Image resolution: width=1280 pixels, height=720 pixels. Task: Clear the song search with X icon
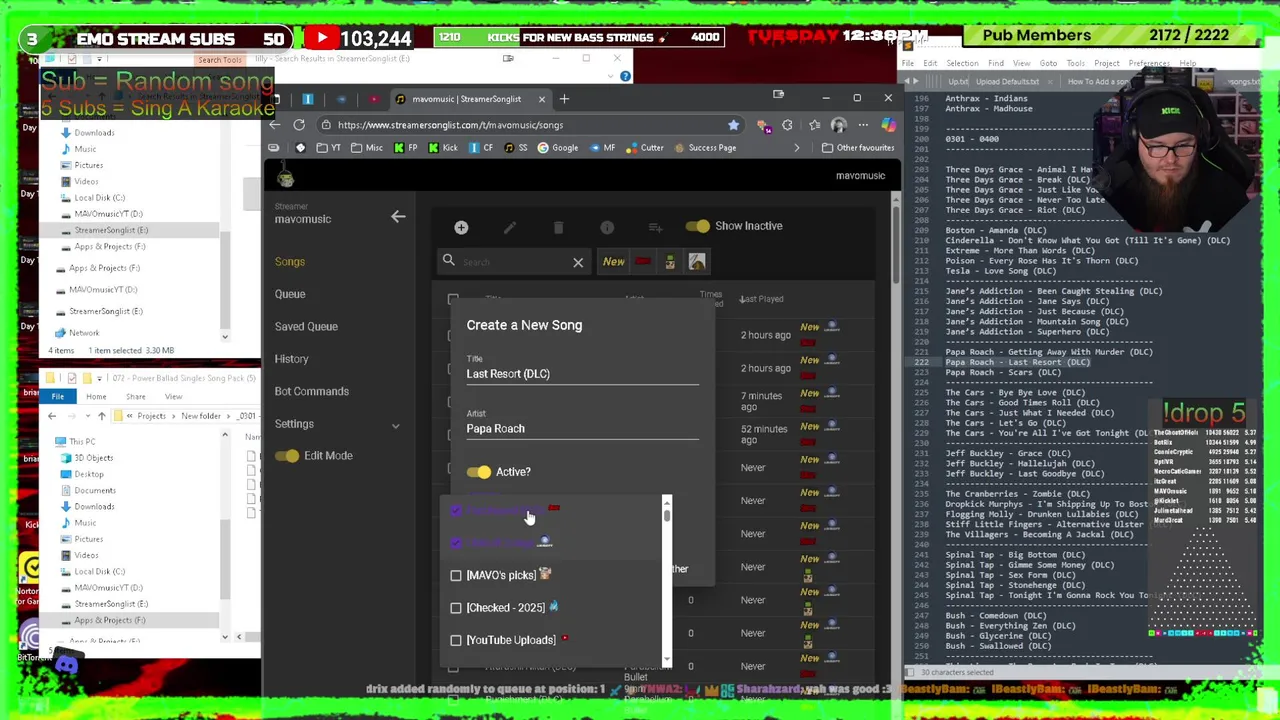click(x=578, y=262)
